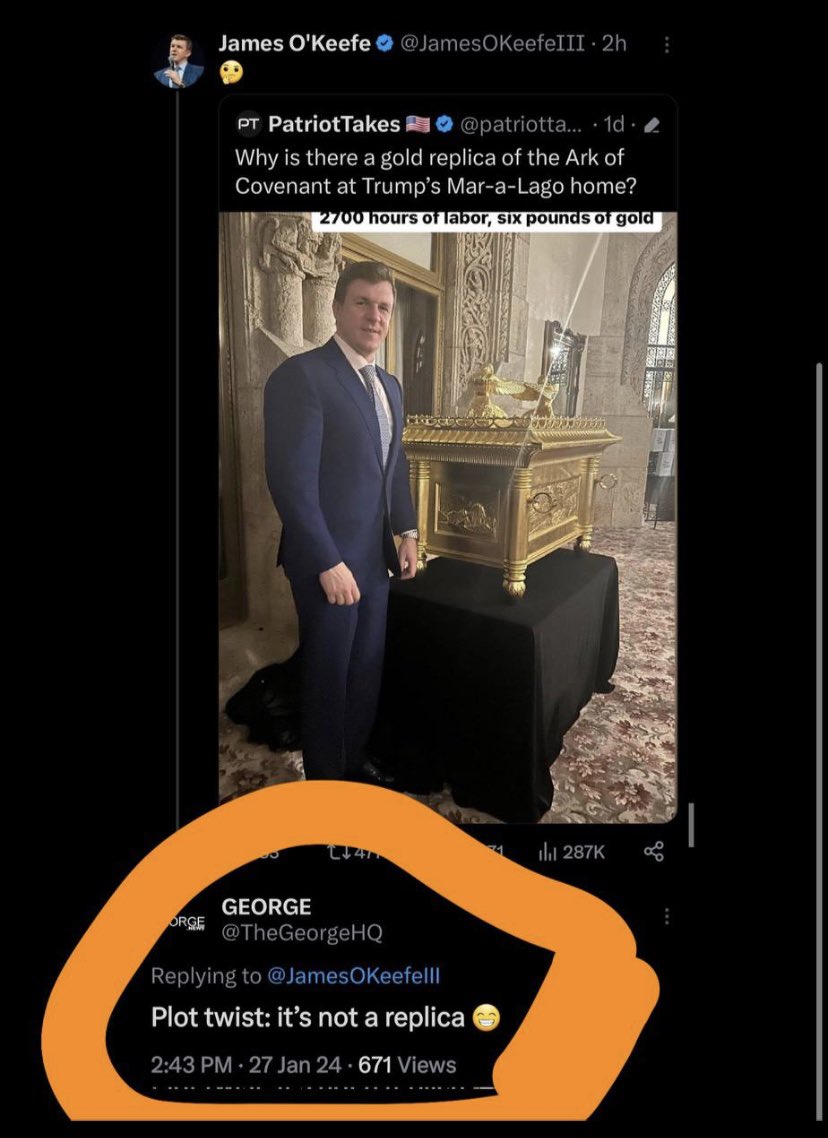
Task: Open James O'Keefe's profile avatar
Action: 179,62
